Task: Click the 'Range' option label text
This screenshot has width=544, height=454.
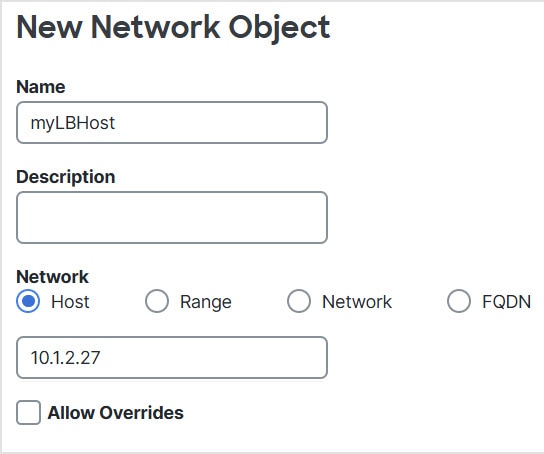Action: 206,302
